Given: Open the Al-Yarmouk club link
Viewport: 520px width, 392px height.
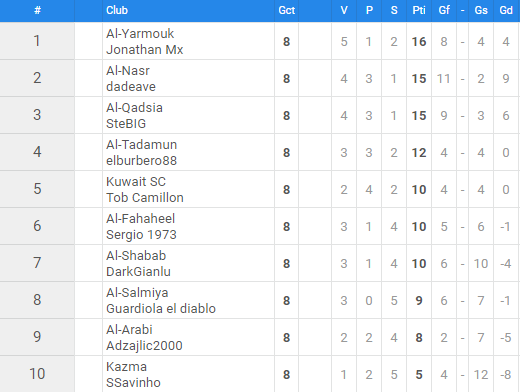Looking at the screenshot, I should 140,34.
